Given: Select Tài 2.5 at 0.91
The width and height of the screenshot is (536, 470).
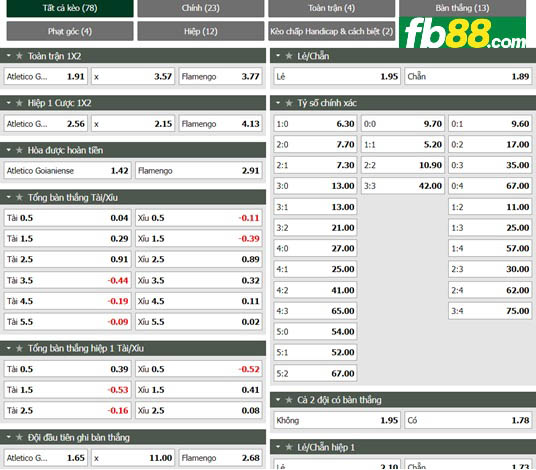Looking at the screenshot, I should (67, 259).
